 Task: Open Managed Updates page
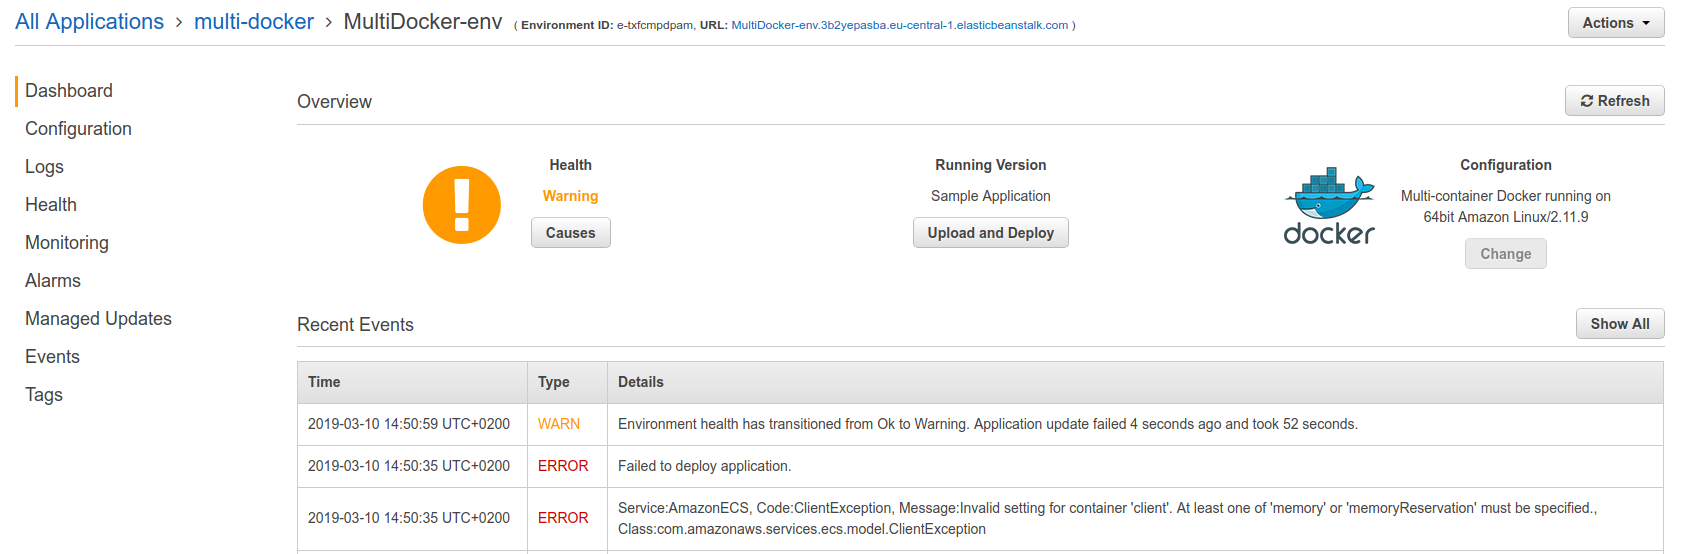pyautogui.click(x=98, y=319)
